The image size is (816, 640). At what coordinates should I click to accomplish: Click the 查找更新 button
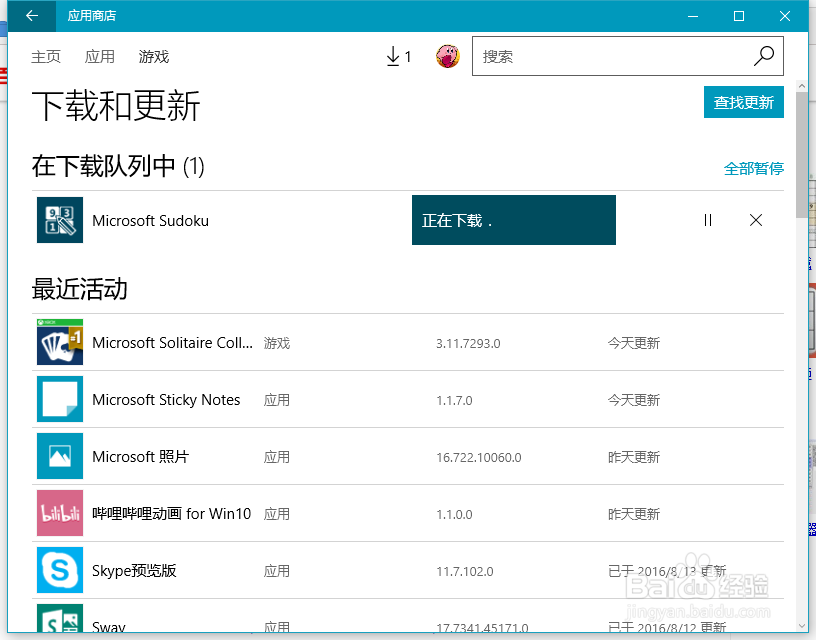coord(744,102)
